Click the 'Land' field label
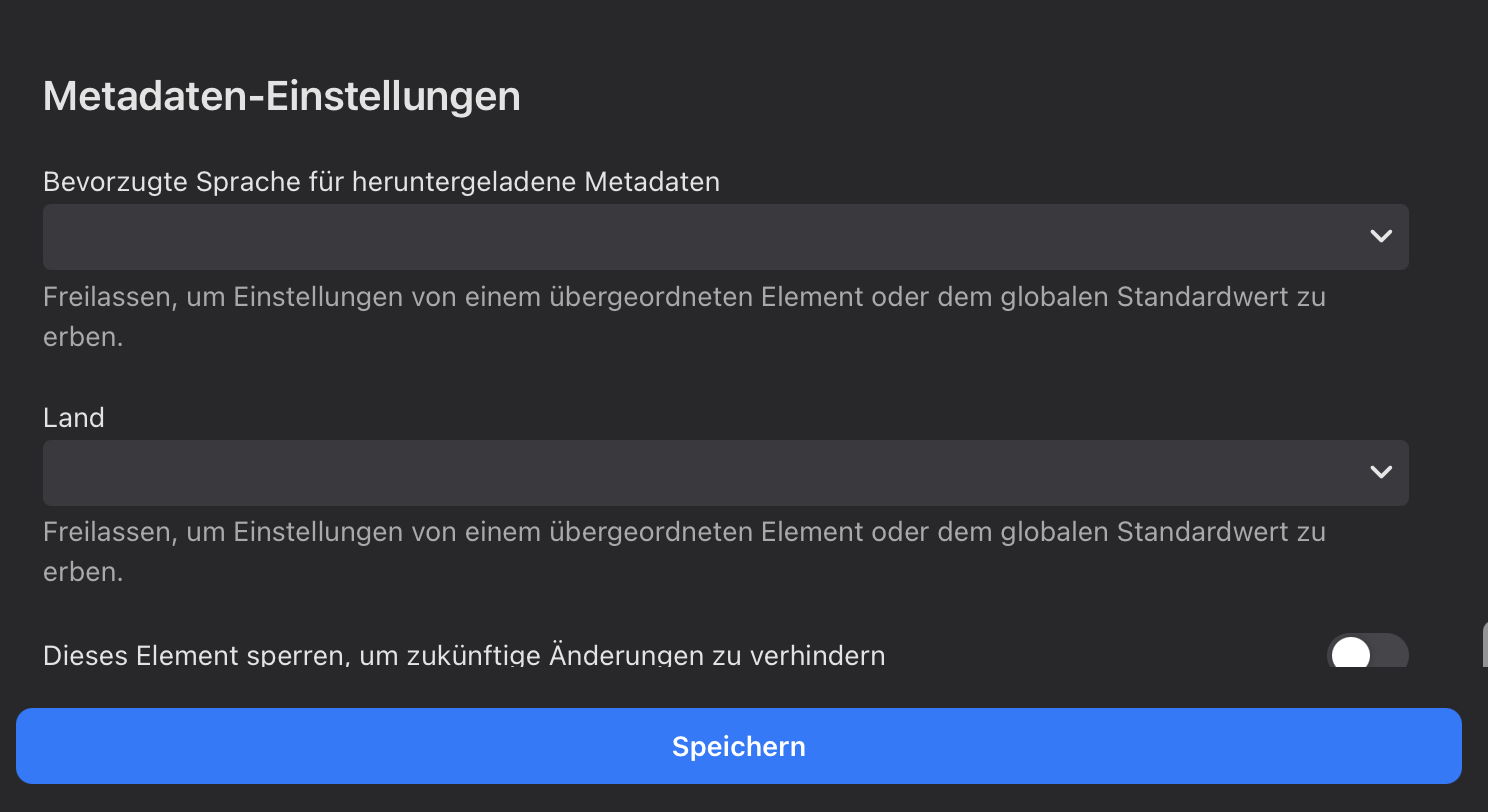 74,417
